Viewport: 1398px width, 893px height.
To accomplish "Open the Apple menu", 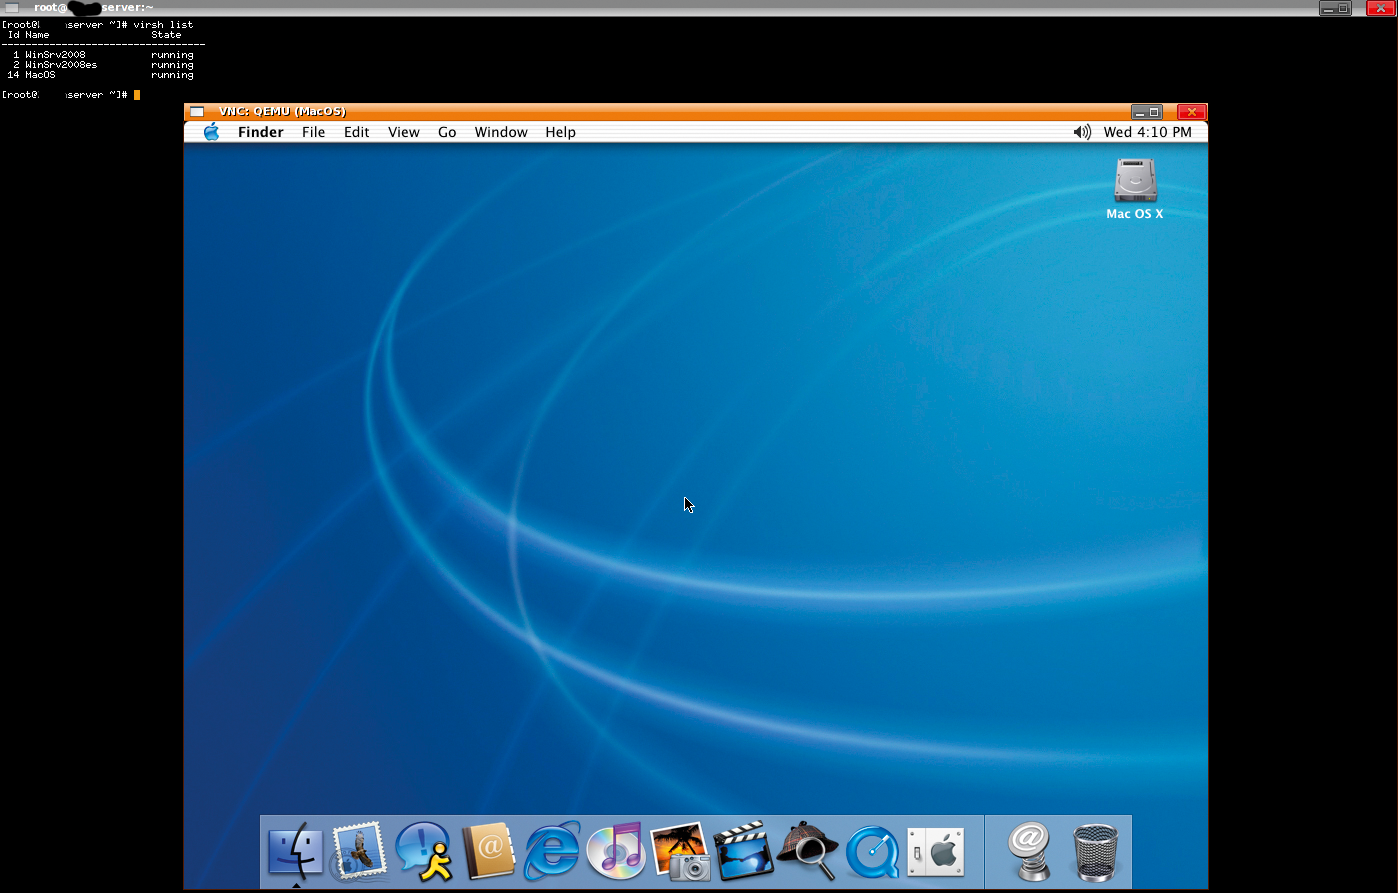I will [x=211, y=132].
